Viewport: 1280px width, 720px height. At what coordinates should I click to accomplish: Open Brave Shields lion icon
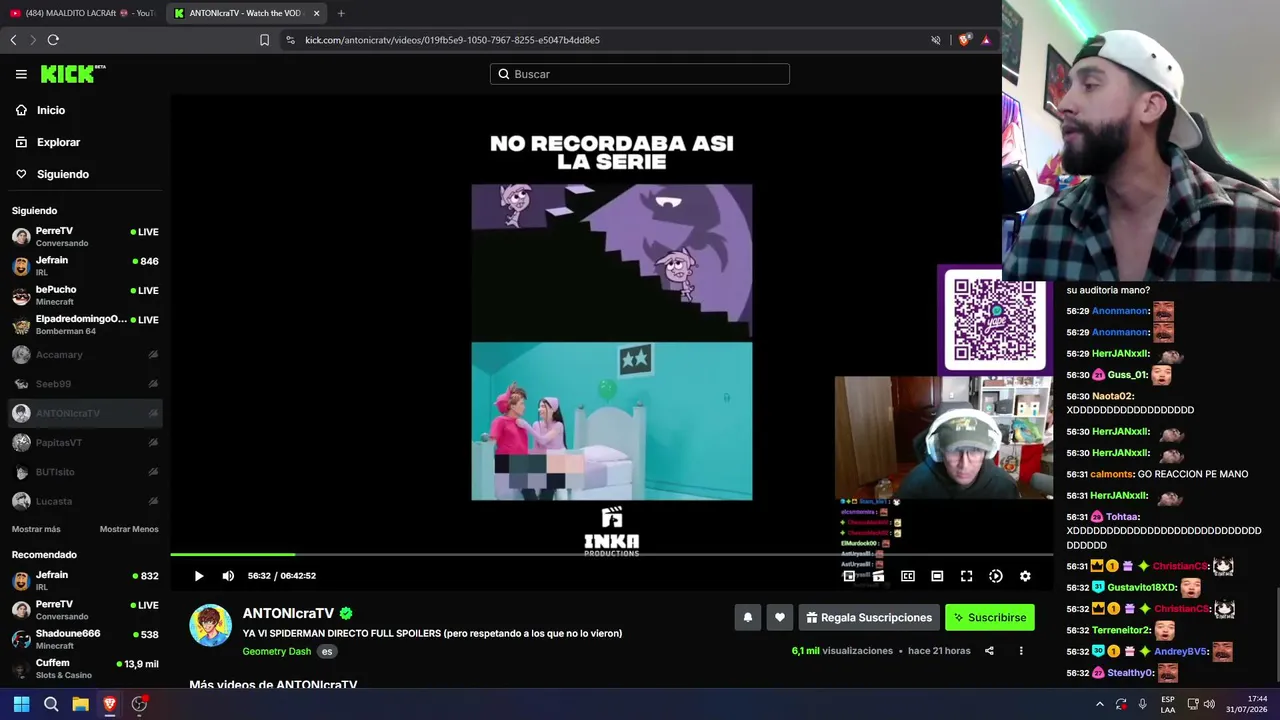(x=965, y=40)
